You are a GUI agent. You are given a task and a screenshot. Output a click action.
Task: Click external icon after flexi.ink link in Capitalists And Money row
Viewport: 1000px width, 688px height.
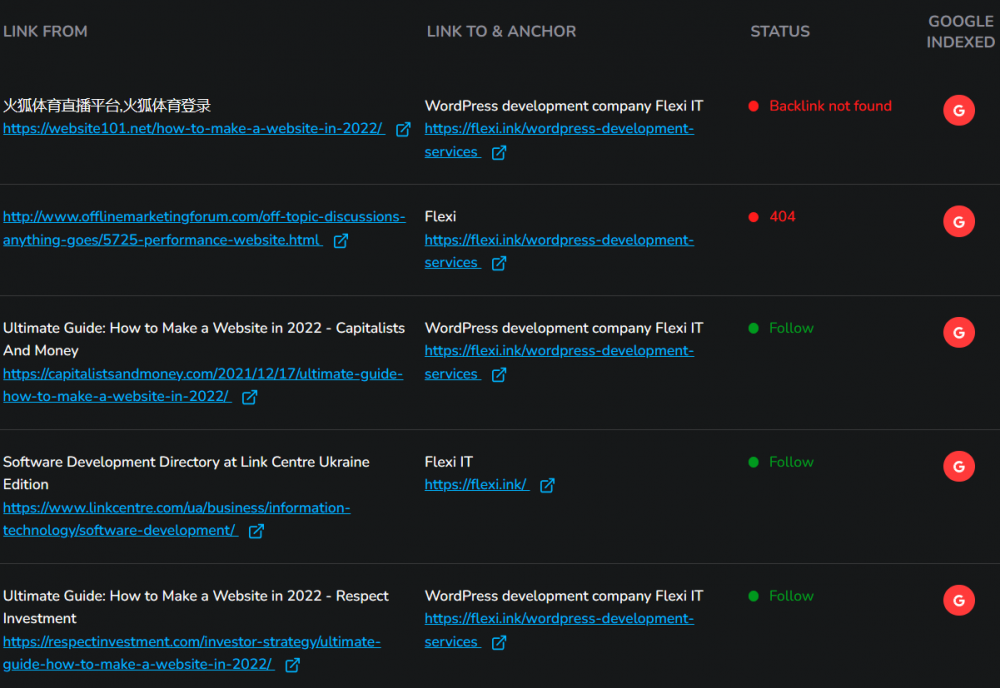(x=499, y=374)
